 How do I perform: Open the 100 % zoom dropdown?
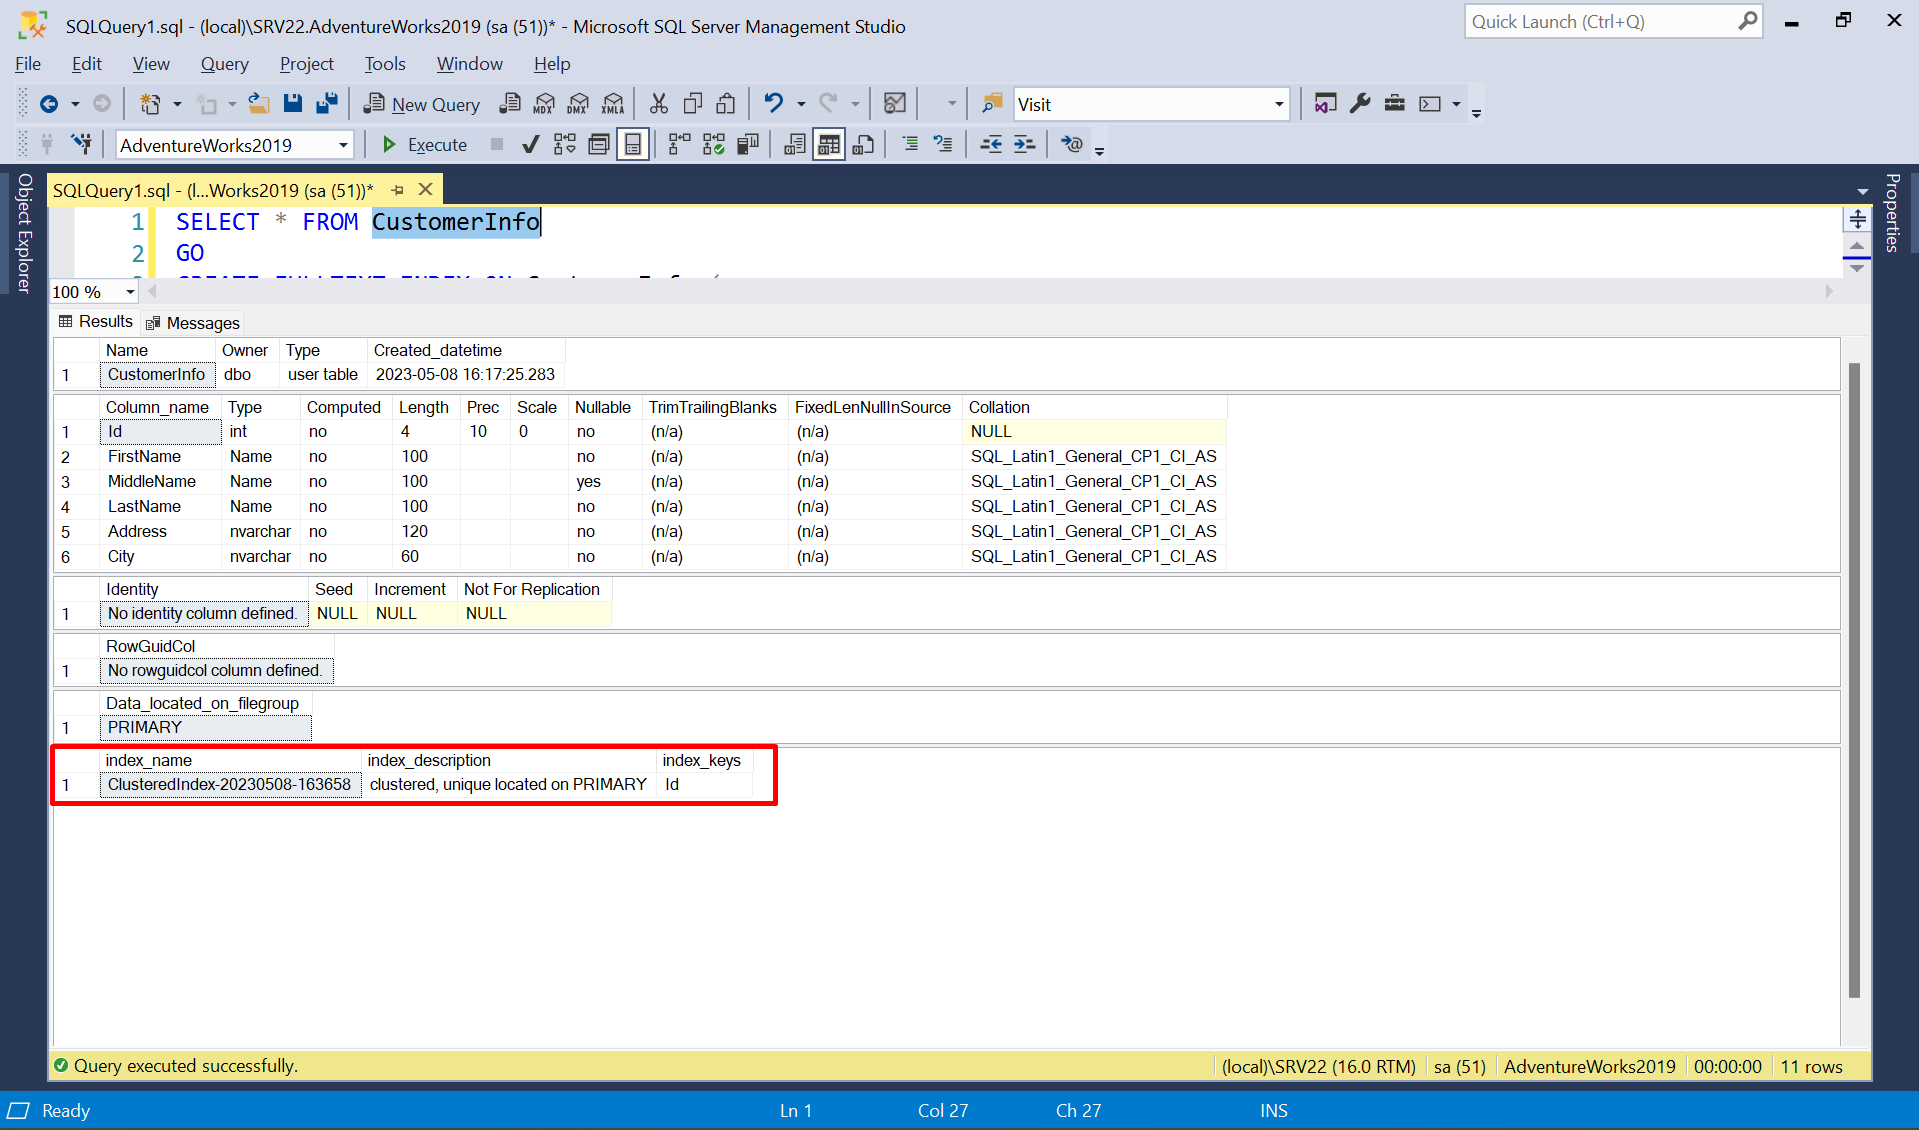(130, 292)
